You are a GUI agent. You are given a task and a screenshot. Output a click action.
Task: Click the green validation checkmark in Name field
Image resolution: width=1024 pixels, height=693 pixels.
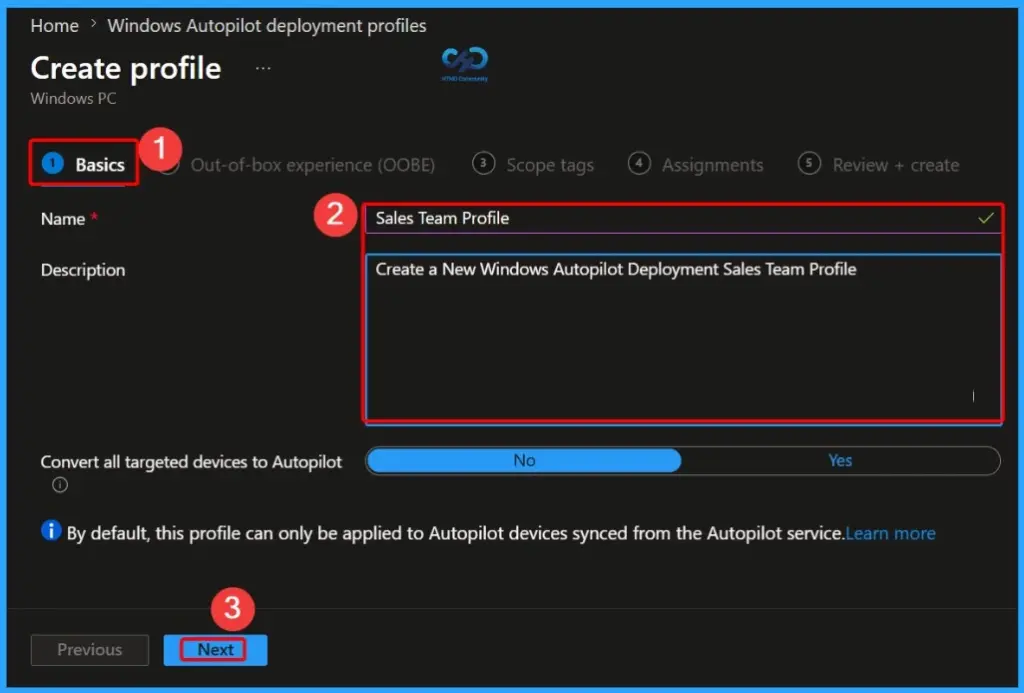click(x=985, y=218)
